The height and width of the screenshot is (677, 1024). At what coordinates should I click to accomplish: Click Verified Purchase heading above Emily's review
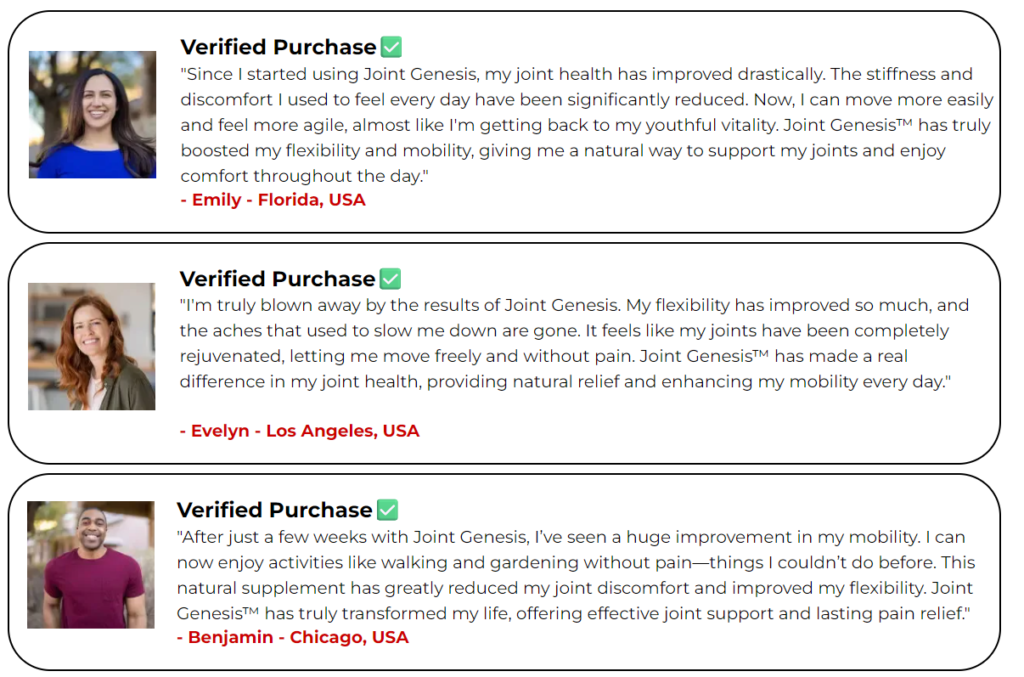coord(278,47)
